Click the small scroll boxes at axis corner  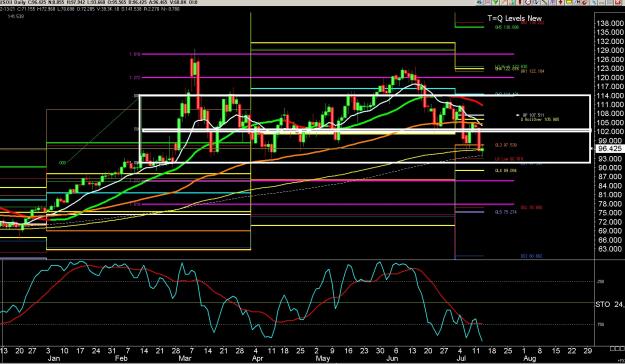tap(617, 348)
